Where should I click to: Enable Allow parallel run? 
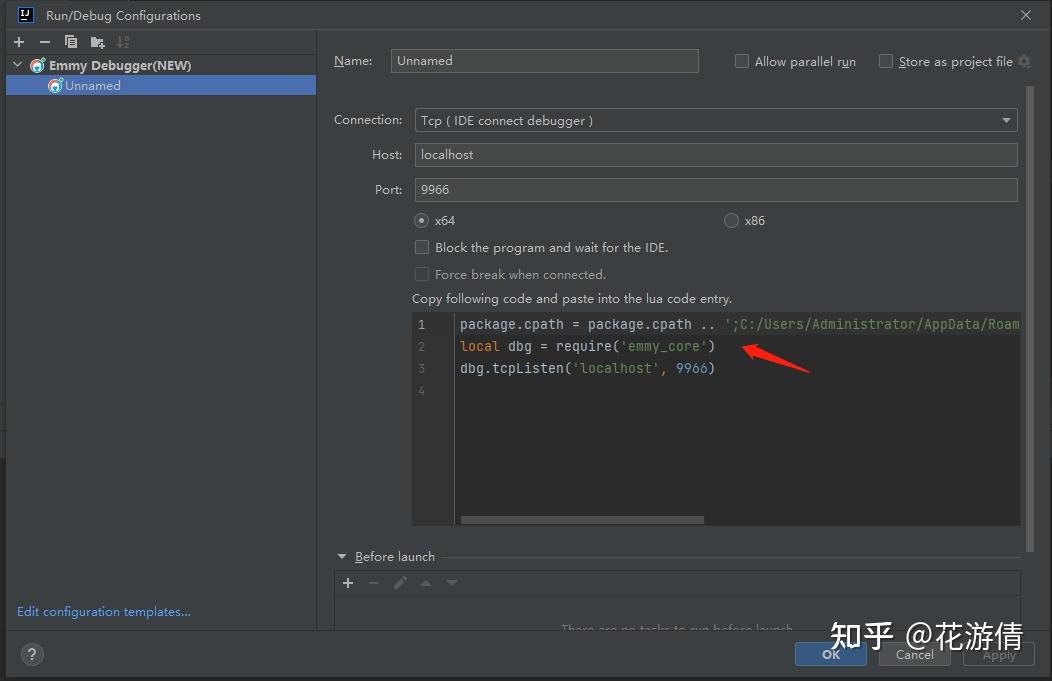[741, 61]
